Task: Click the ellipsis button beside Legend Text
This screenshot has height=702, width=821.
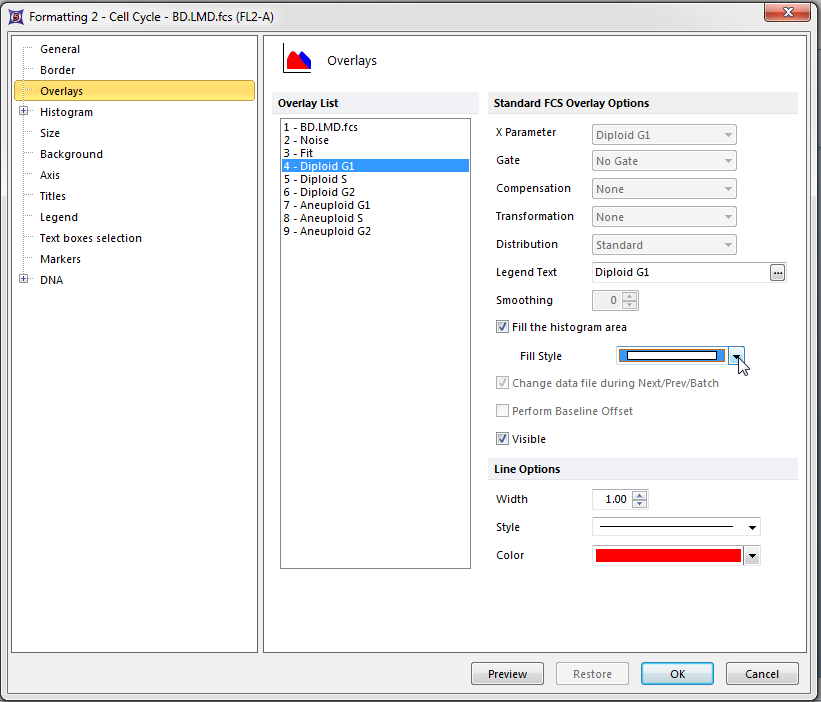Action: [778, 272]
